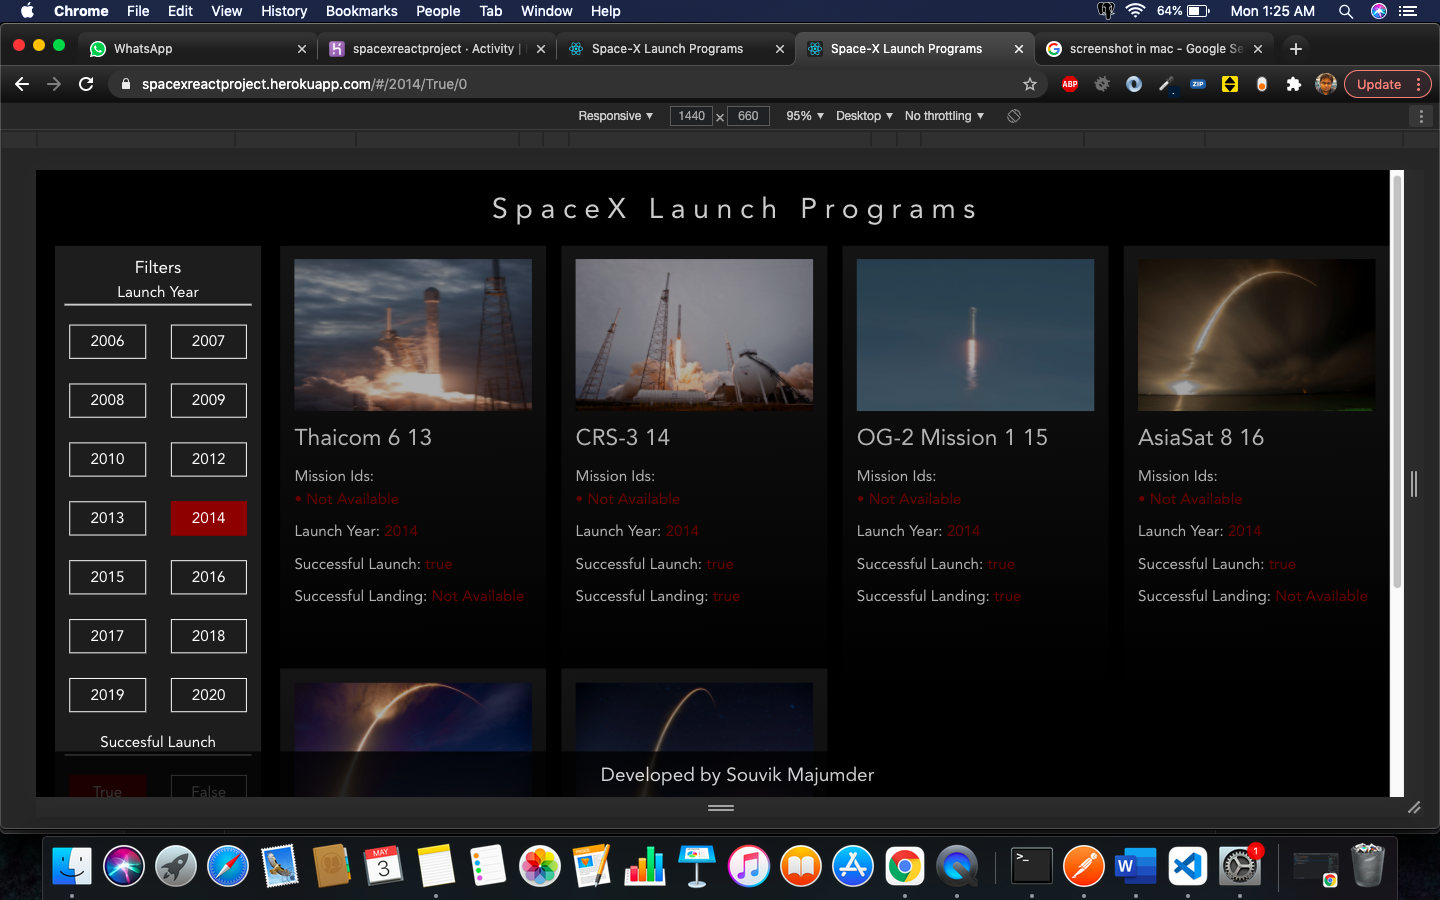Select the 2012 launch year filter
1440x900 pixels.
point(209,459)
